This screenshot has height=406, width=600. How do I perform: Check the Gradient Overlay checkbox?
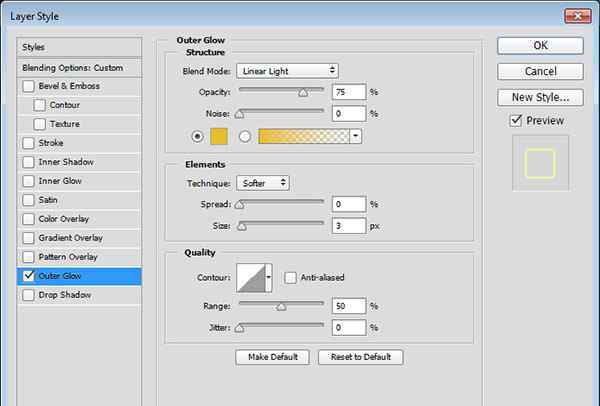coord(28,238)
